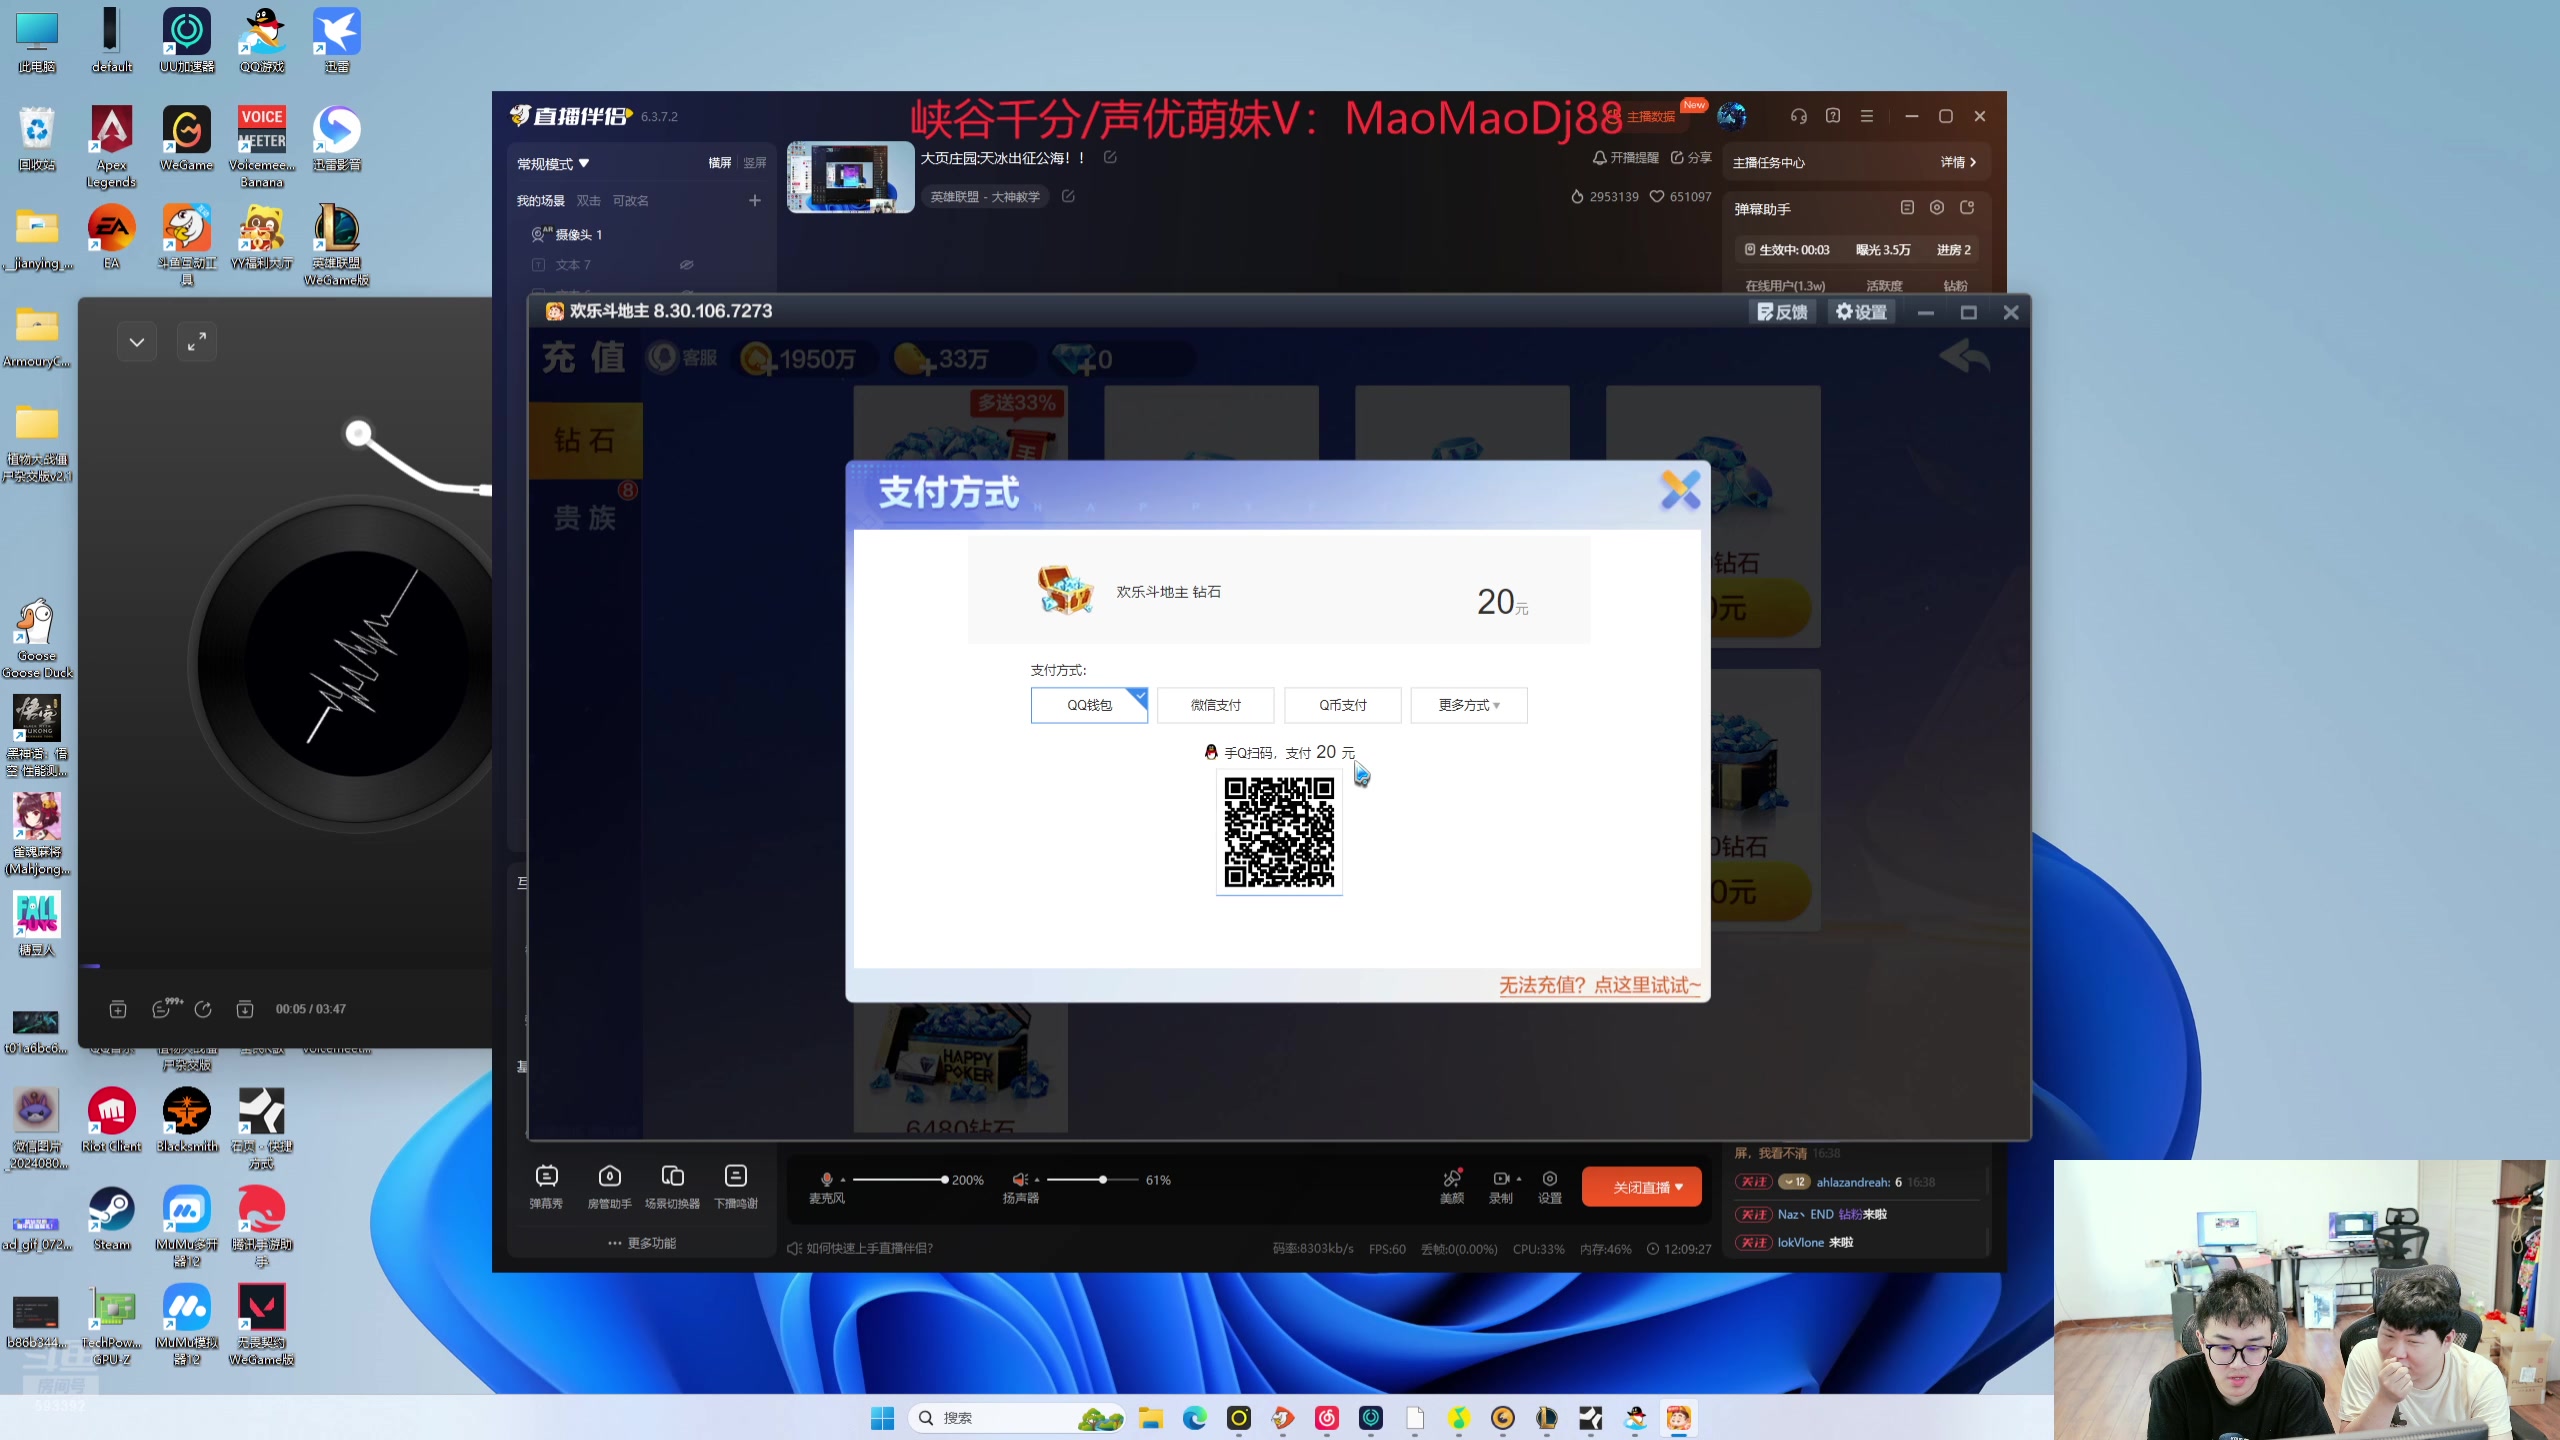
Task: Open 房管助手 tool
Action: coord(609,1186)
